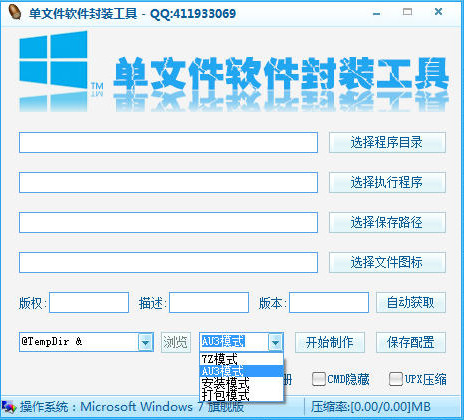Focus the save path input field
The image size is (464, 420).
click(168, 222)
